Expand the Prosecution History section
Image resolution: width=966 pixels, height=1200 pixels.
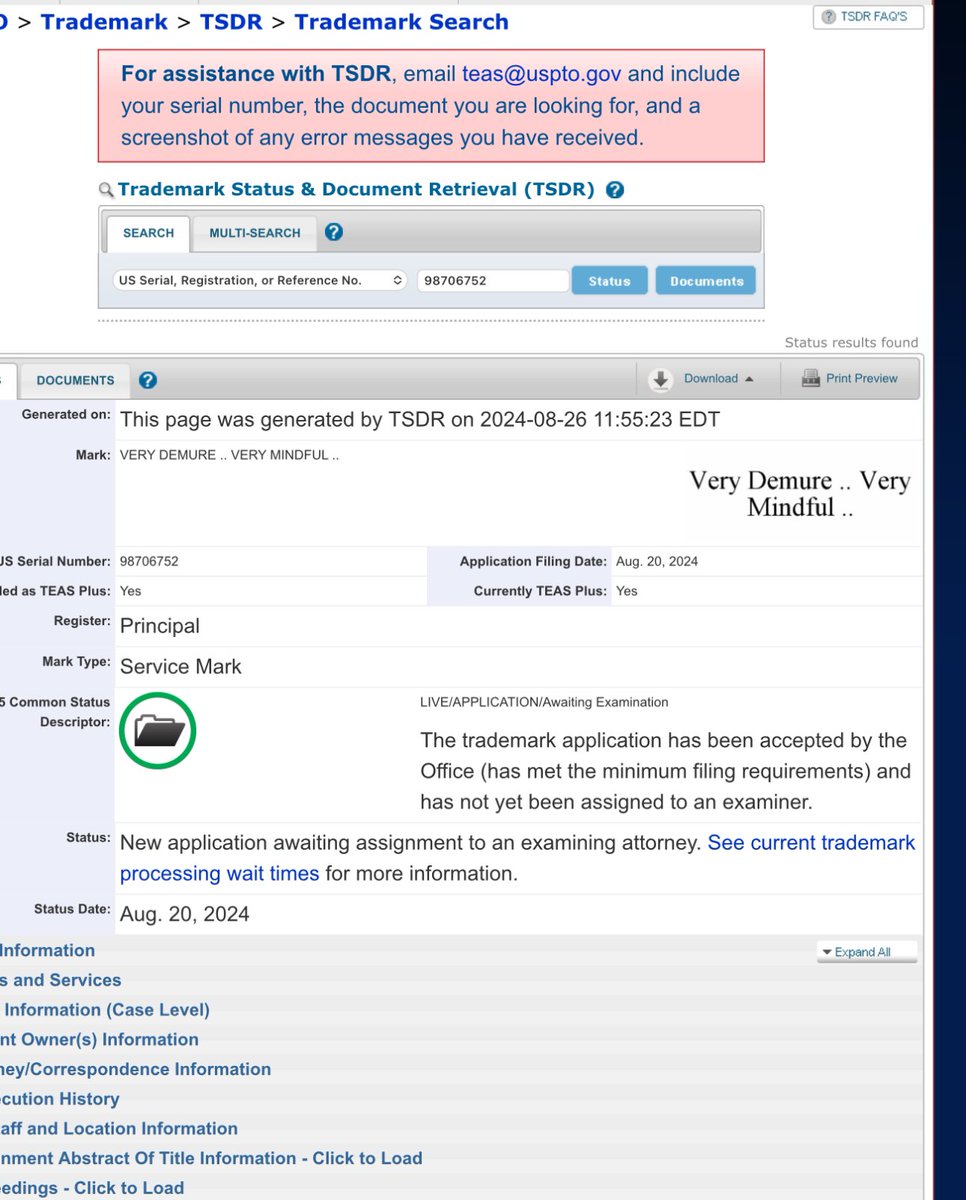click(x=60, y=1099)
